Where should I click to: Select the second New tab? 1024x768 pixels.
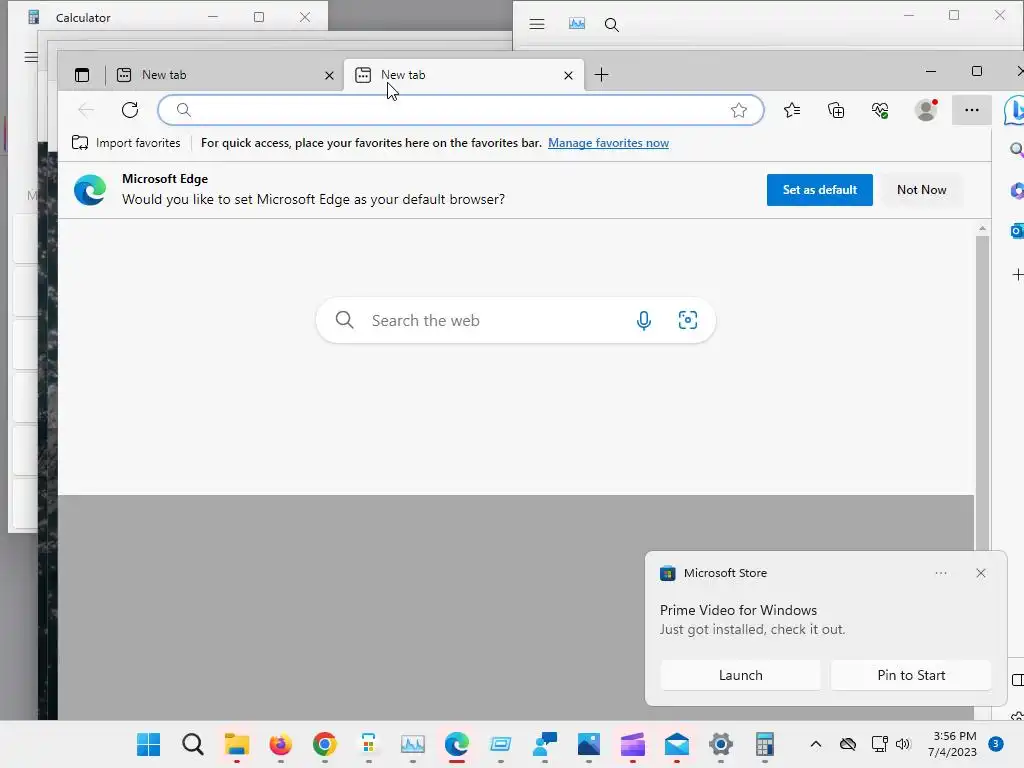click(x=464, y=75)
